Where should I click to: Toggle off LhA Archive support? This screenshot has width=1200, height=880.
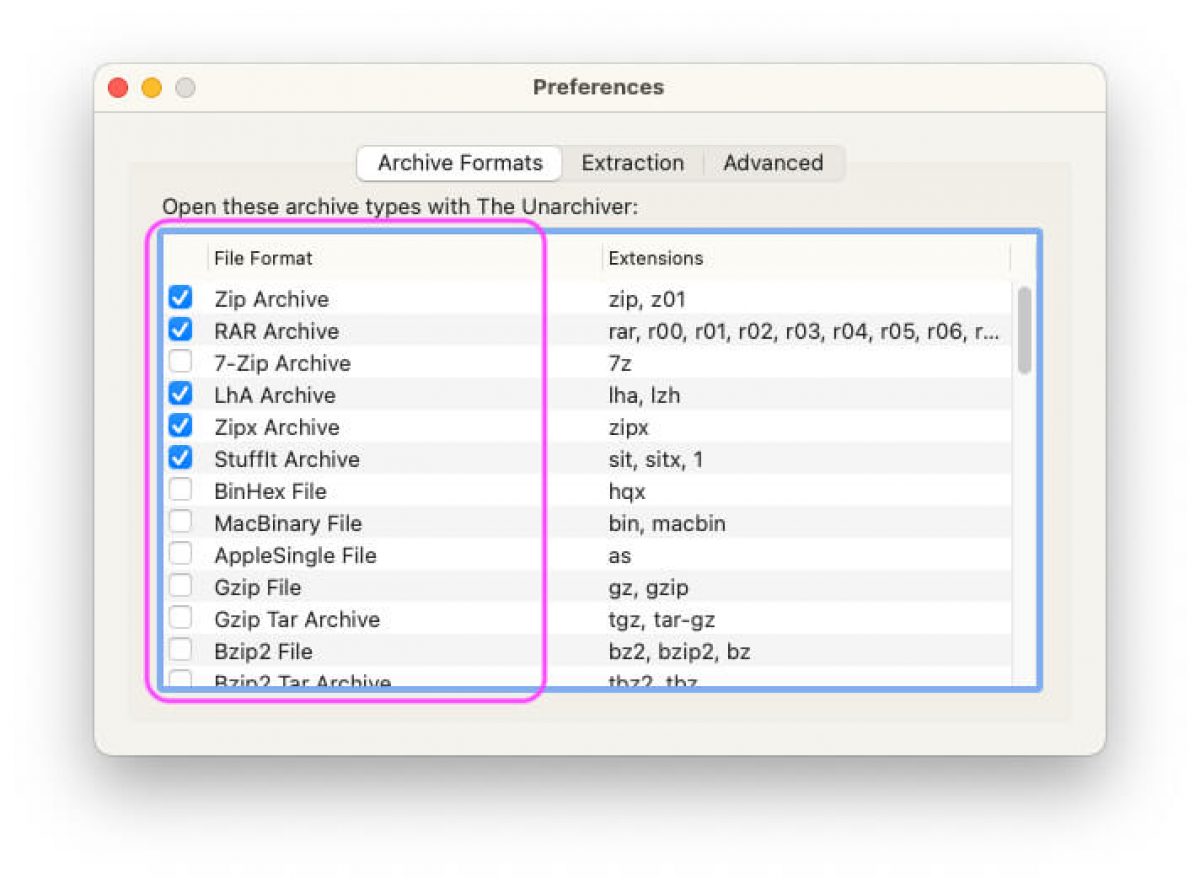click(x=180, y=394)
